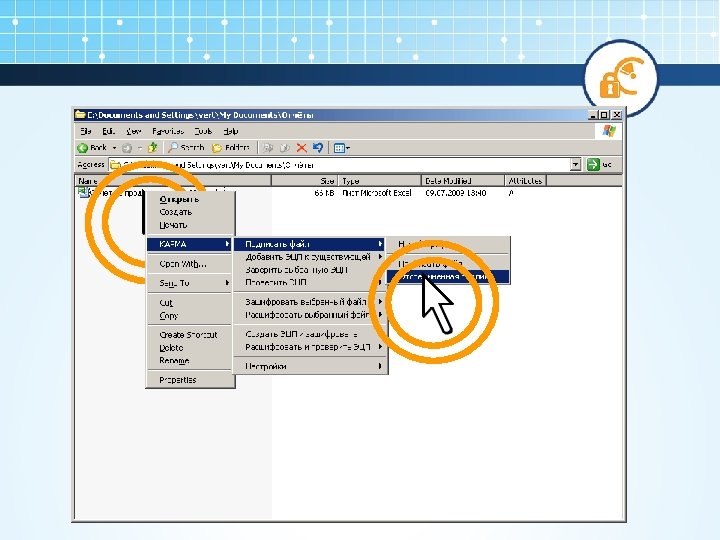
Task: Click the Forward arrow icon in the toolbar
Action: (127, 148)
